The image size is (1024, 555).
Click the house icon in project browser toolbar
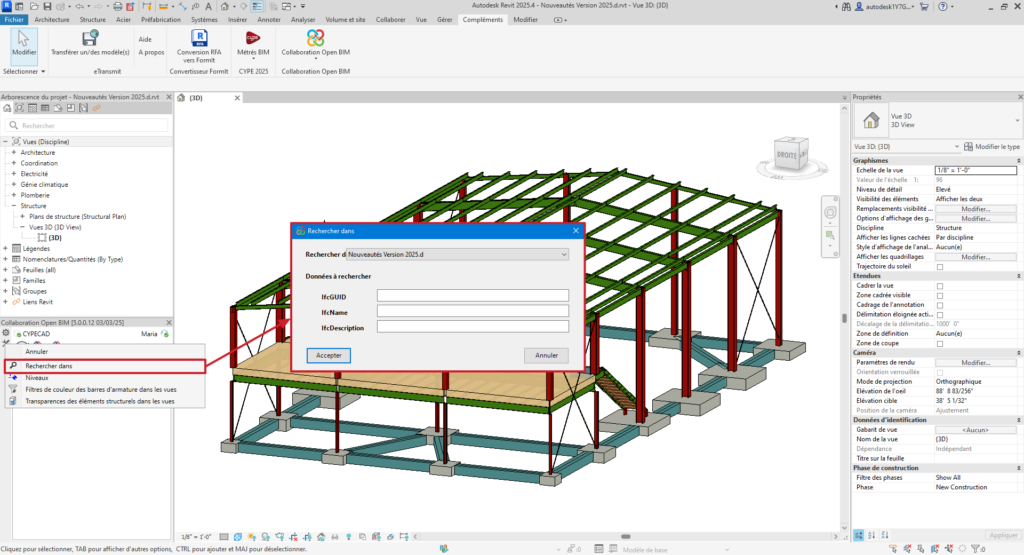point(7,108)
